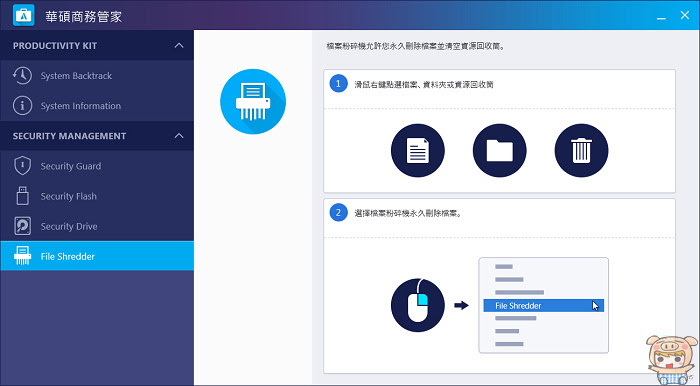Select Security Guard menu item
Screen dimensions: 700x386
point(97,166)
